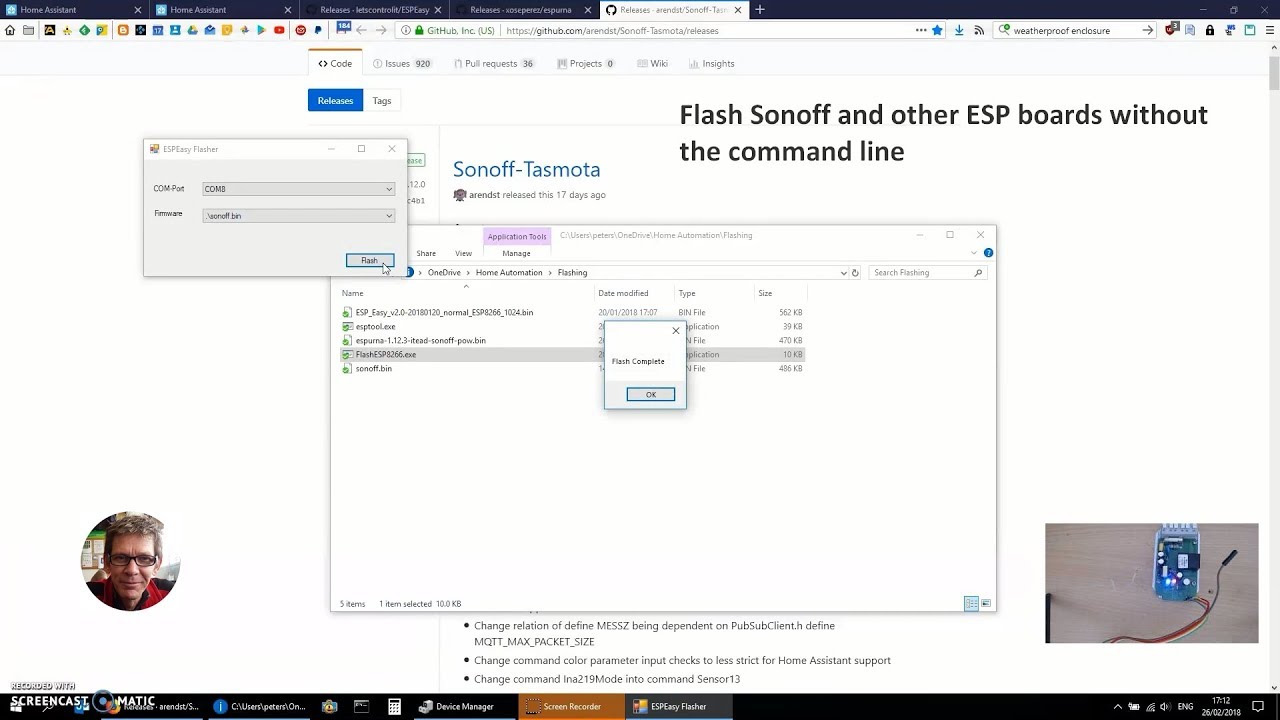The image size is (1280, 720).
Task: Open the Manage ribbon tab
Action: pos(516,253)
